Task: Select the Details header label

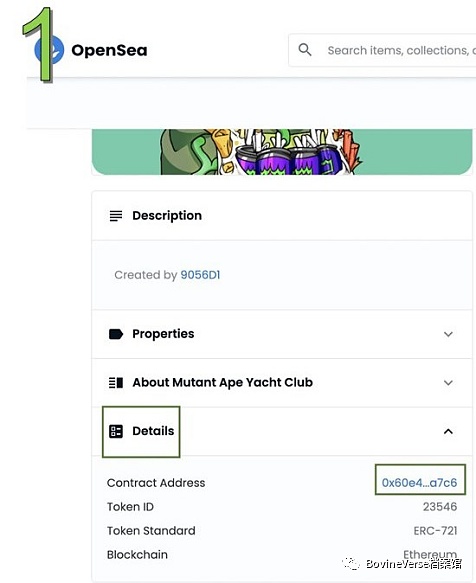Action: pos(153,431)
